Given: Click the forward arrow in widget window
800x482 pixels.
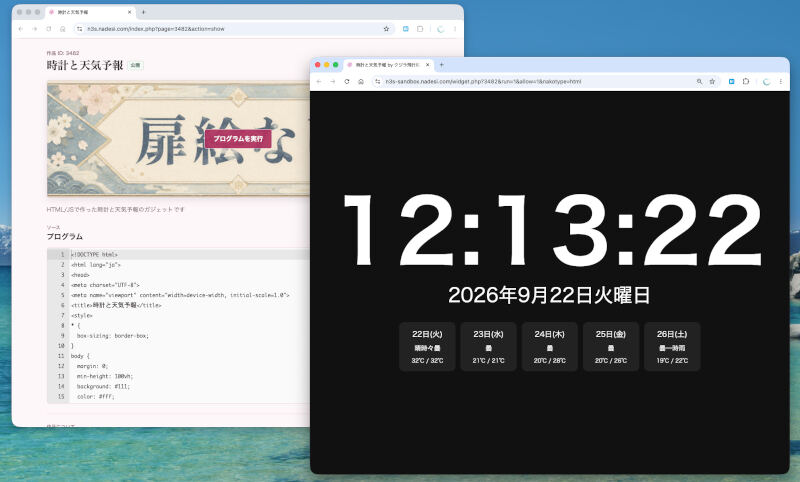Looking at the screenshot, I should [x=333, y=82].
